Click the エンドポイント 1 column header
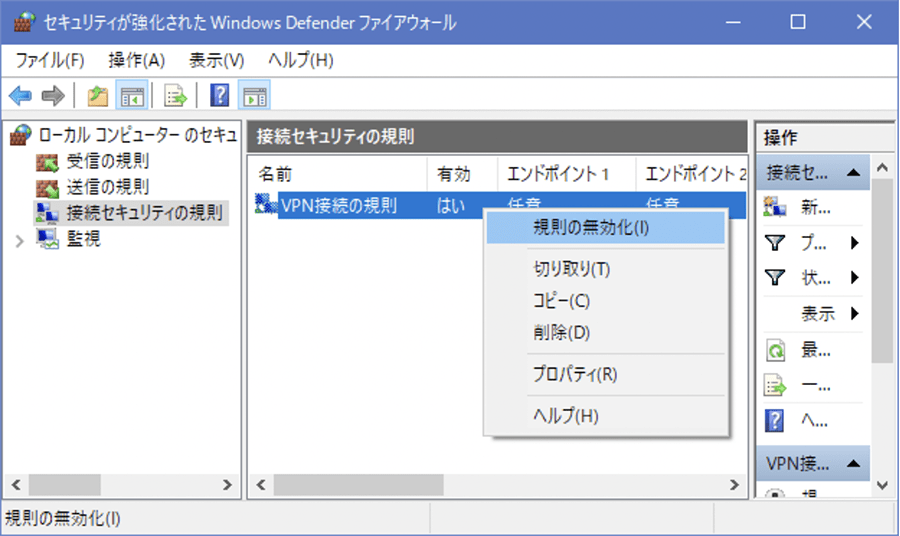Image resolution: width=900 pixels, height=536 pixels. (x=567, y=173)
